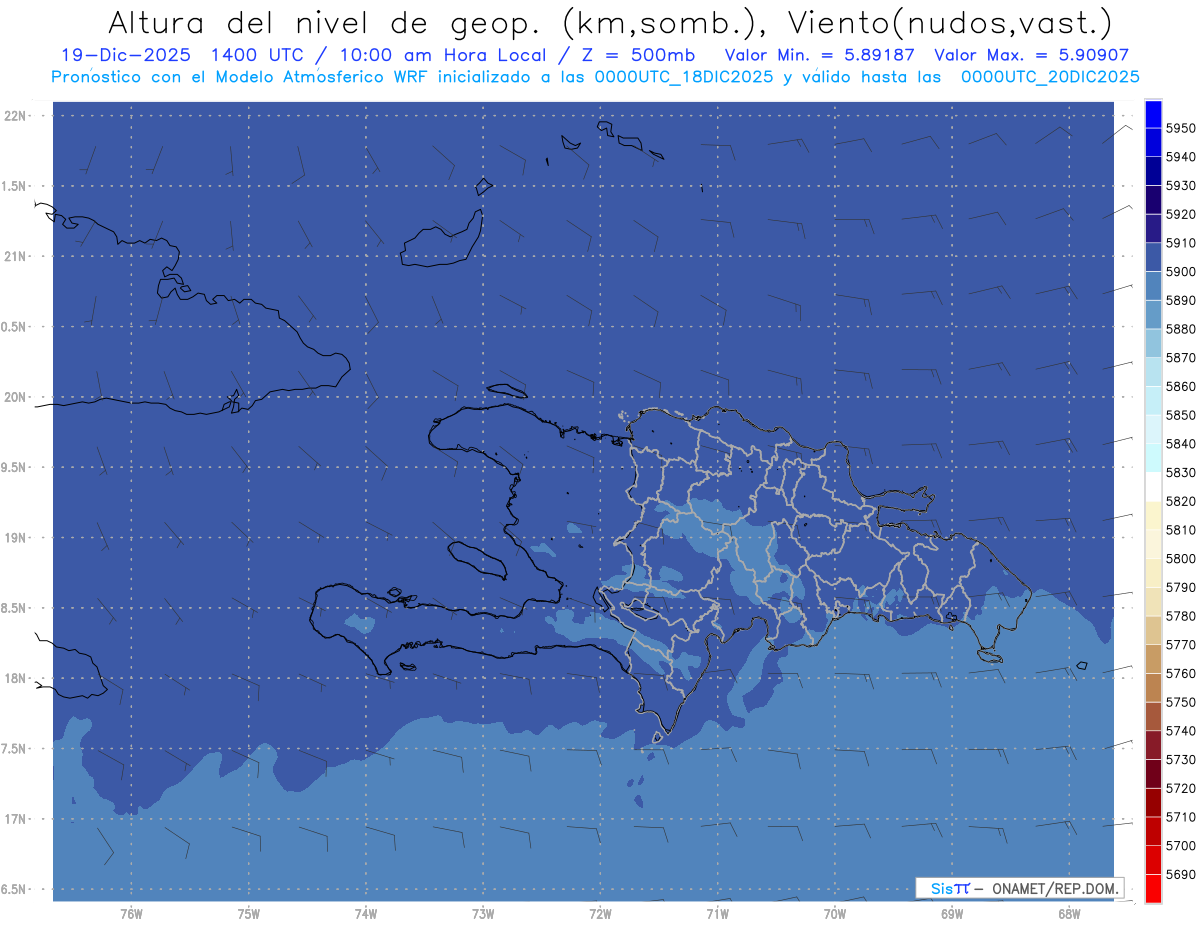1200x927 pixels.
Task: Click the '5820' legend value
Action: click(1180, 501)
